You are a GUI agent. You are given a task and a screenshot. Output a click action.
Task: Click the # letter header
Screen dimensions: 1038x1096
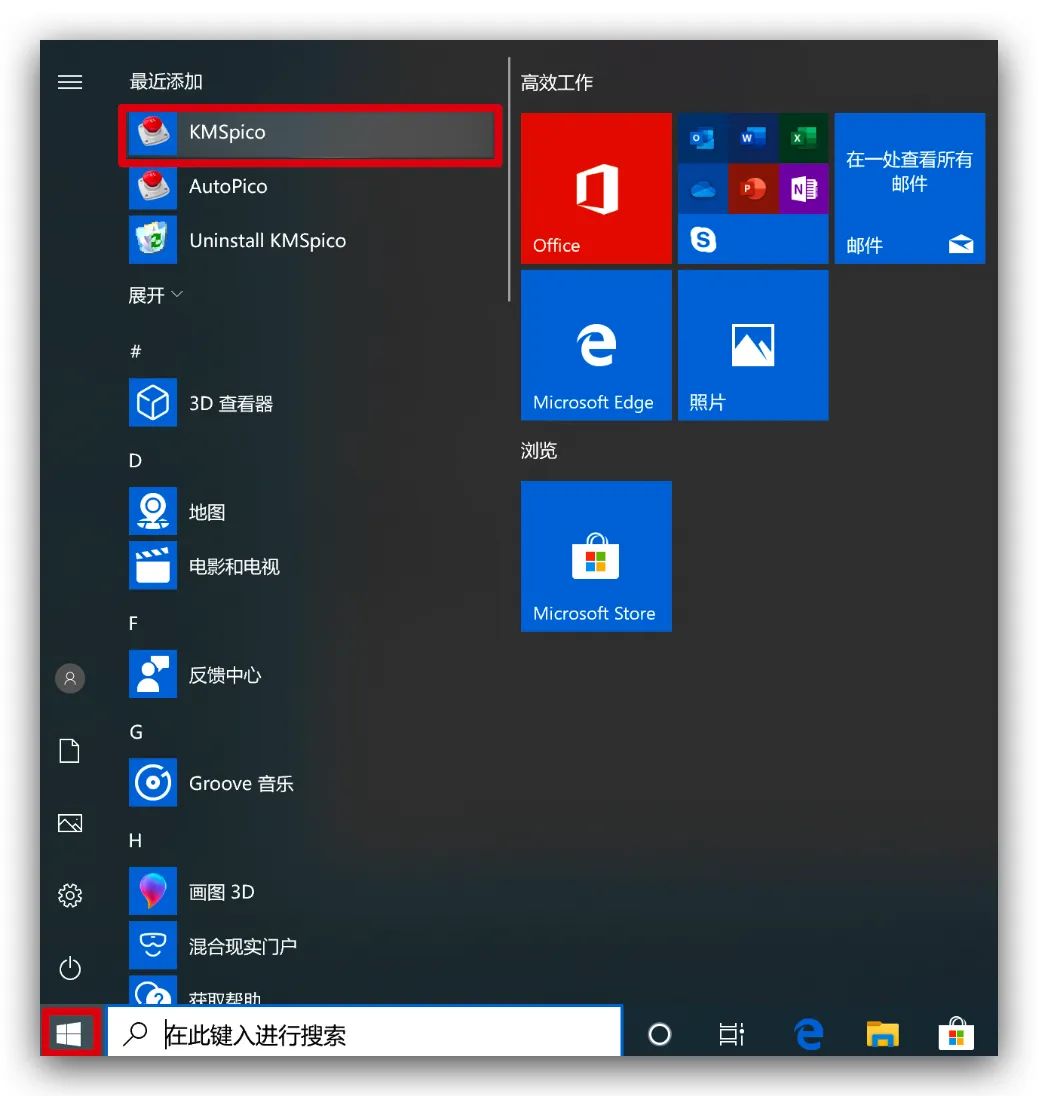click(x=136, y=351)
